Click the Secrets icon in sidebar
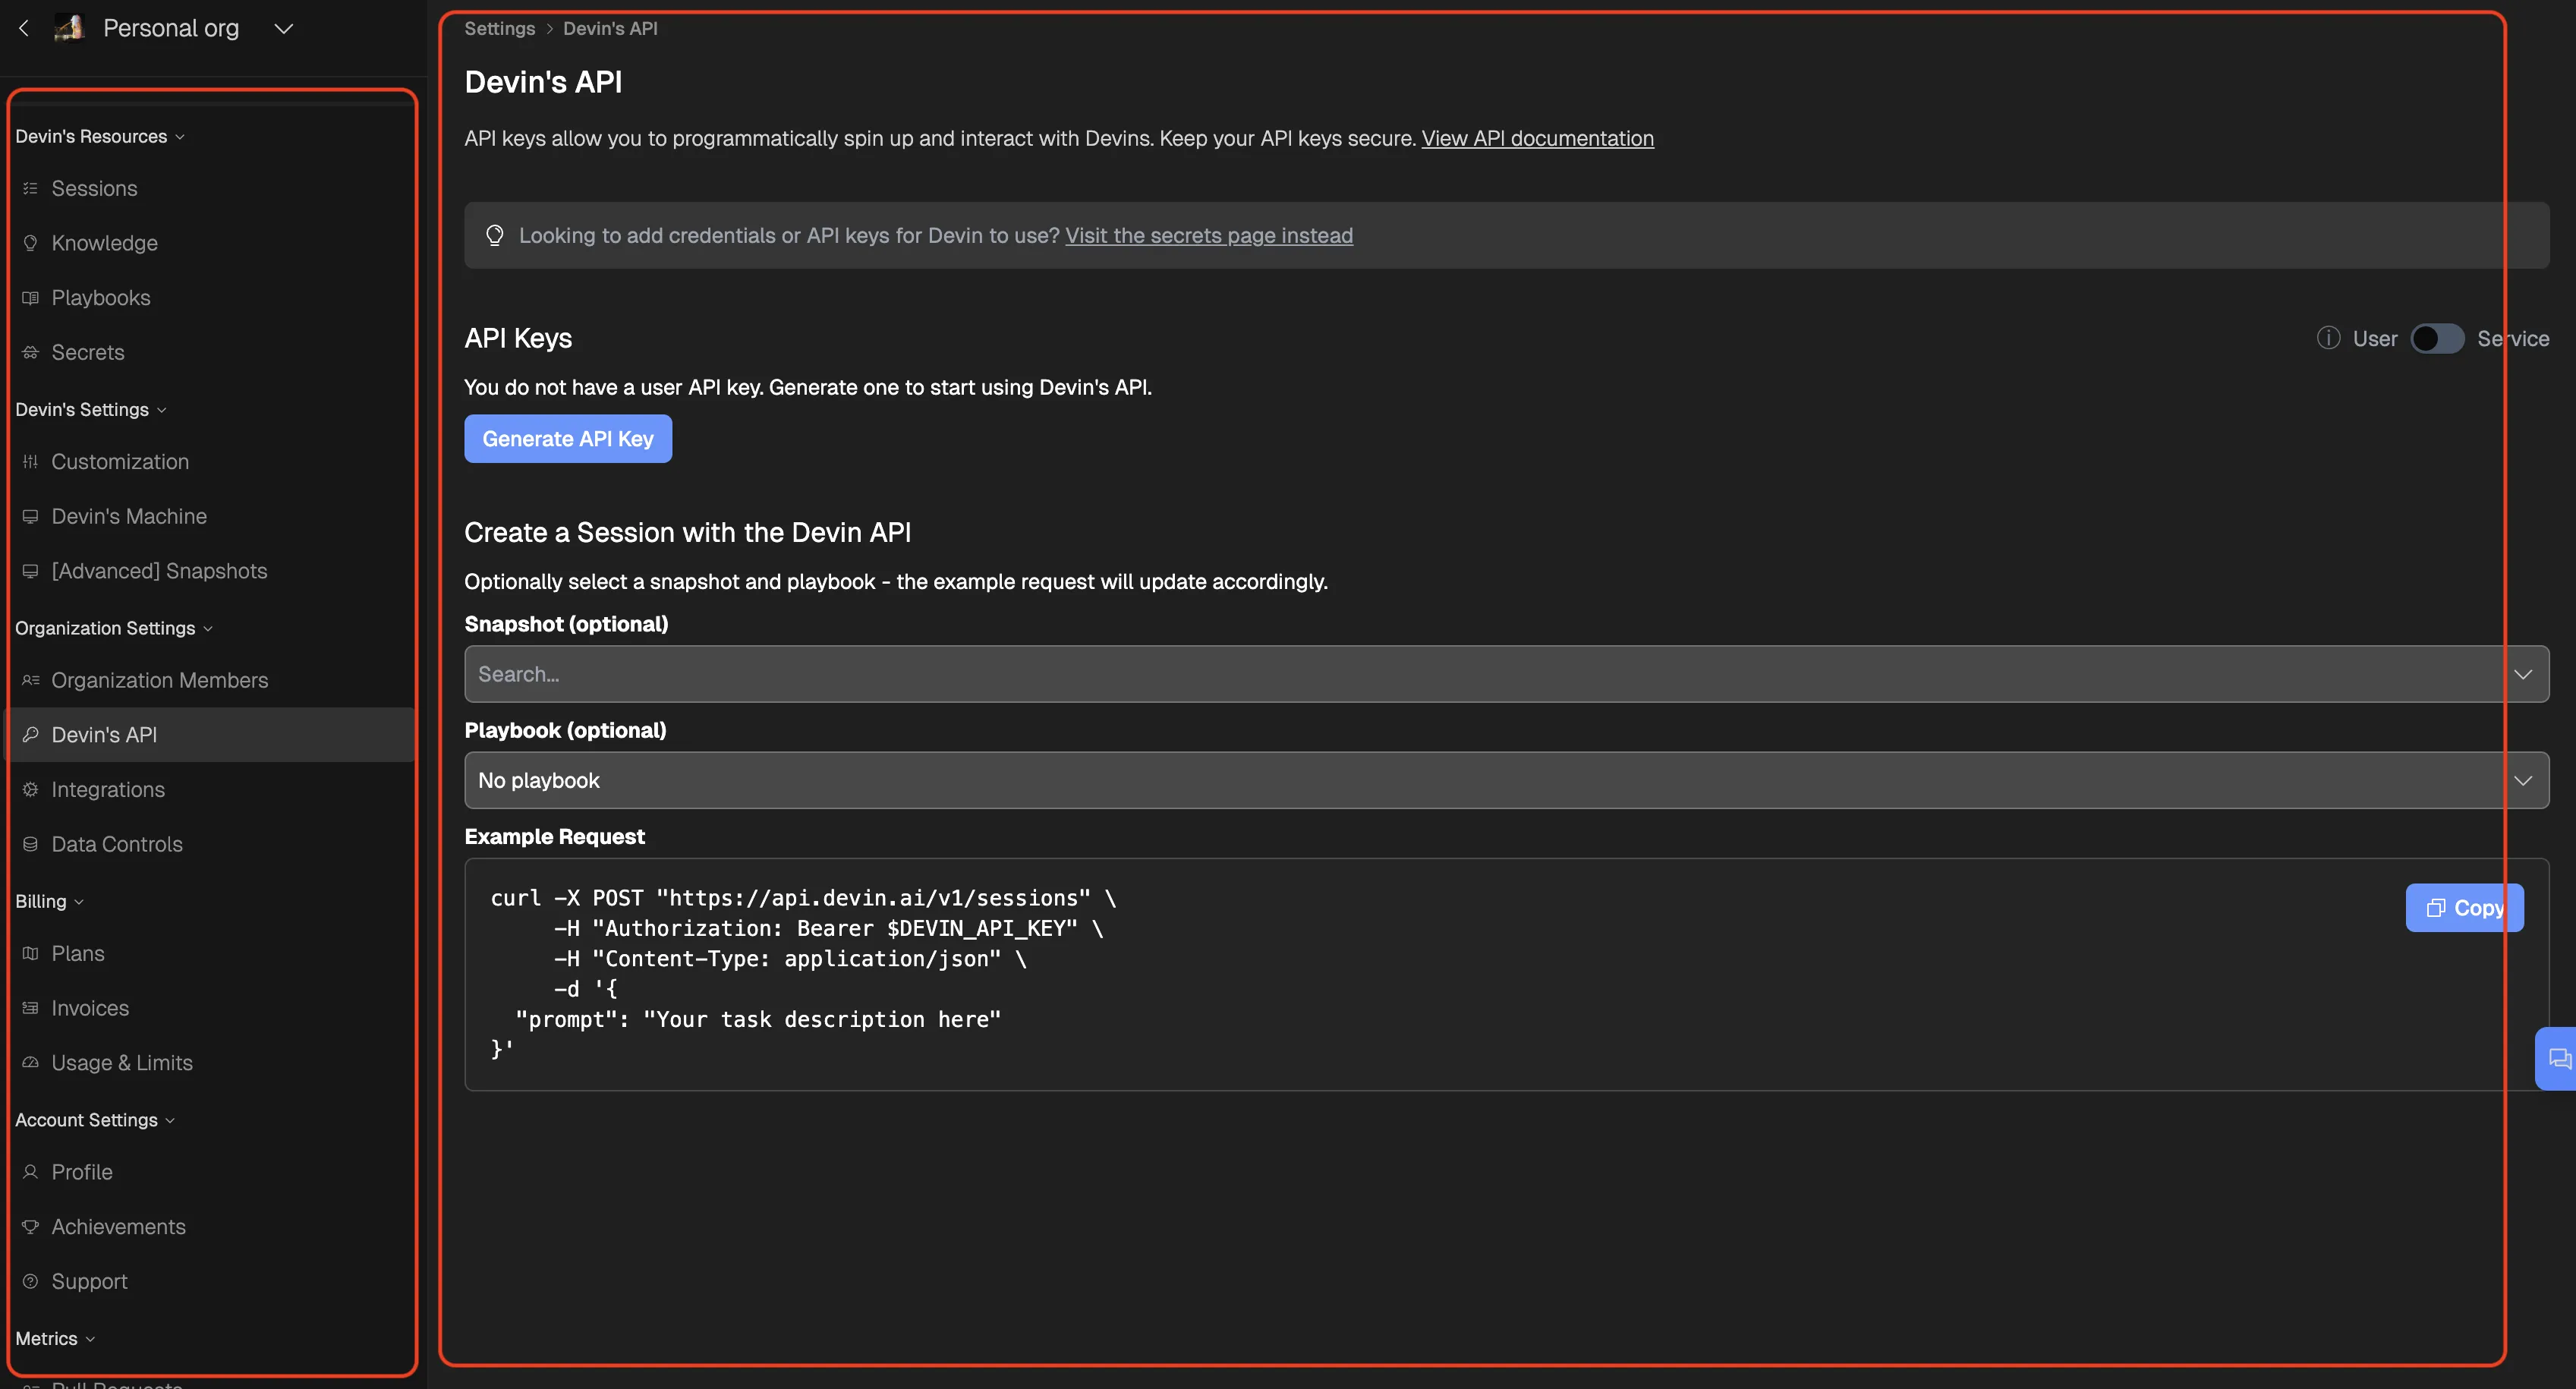This screenshot has width=2576, height=1389. pos(30,352)
